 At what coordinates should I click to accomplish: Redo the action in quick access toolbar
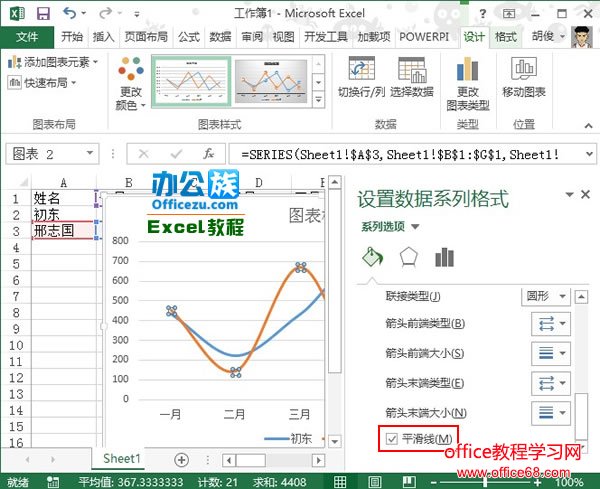105,13
